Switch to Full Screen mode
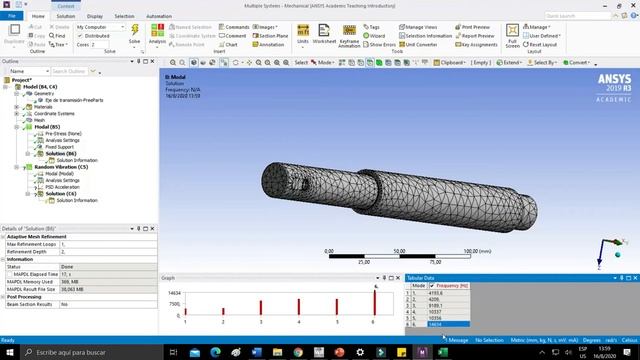 (x=512, y=36)
